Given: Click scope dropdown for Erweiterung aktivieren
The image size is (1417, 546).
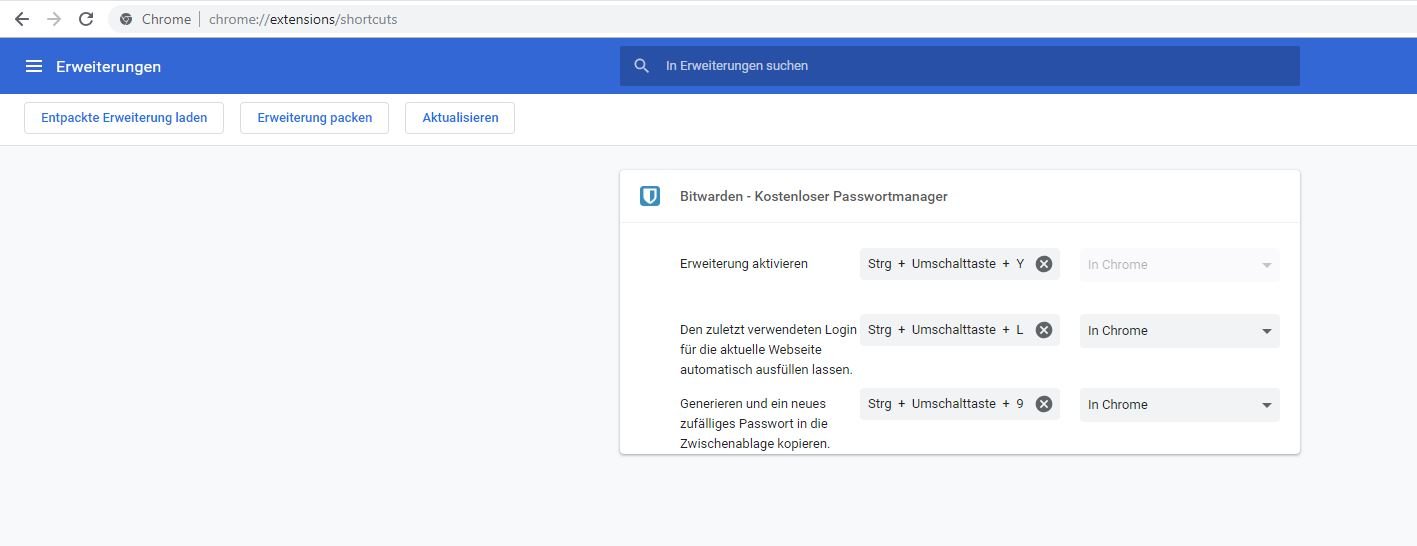Looking at the screenshot, I should click(x=1179, y=265).
